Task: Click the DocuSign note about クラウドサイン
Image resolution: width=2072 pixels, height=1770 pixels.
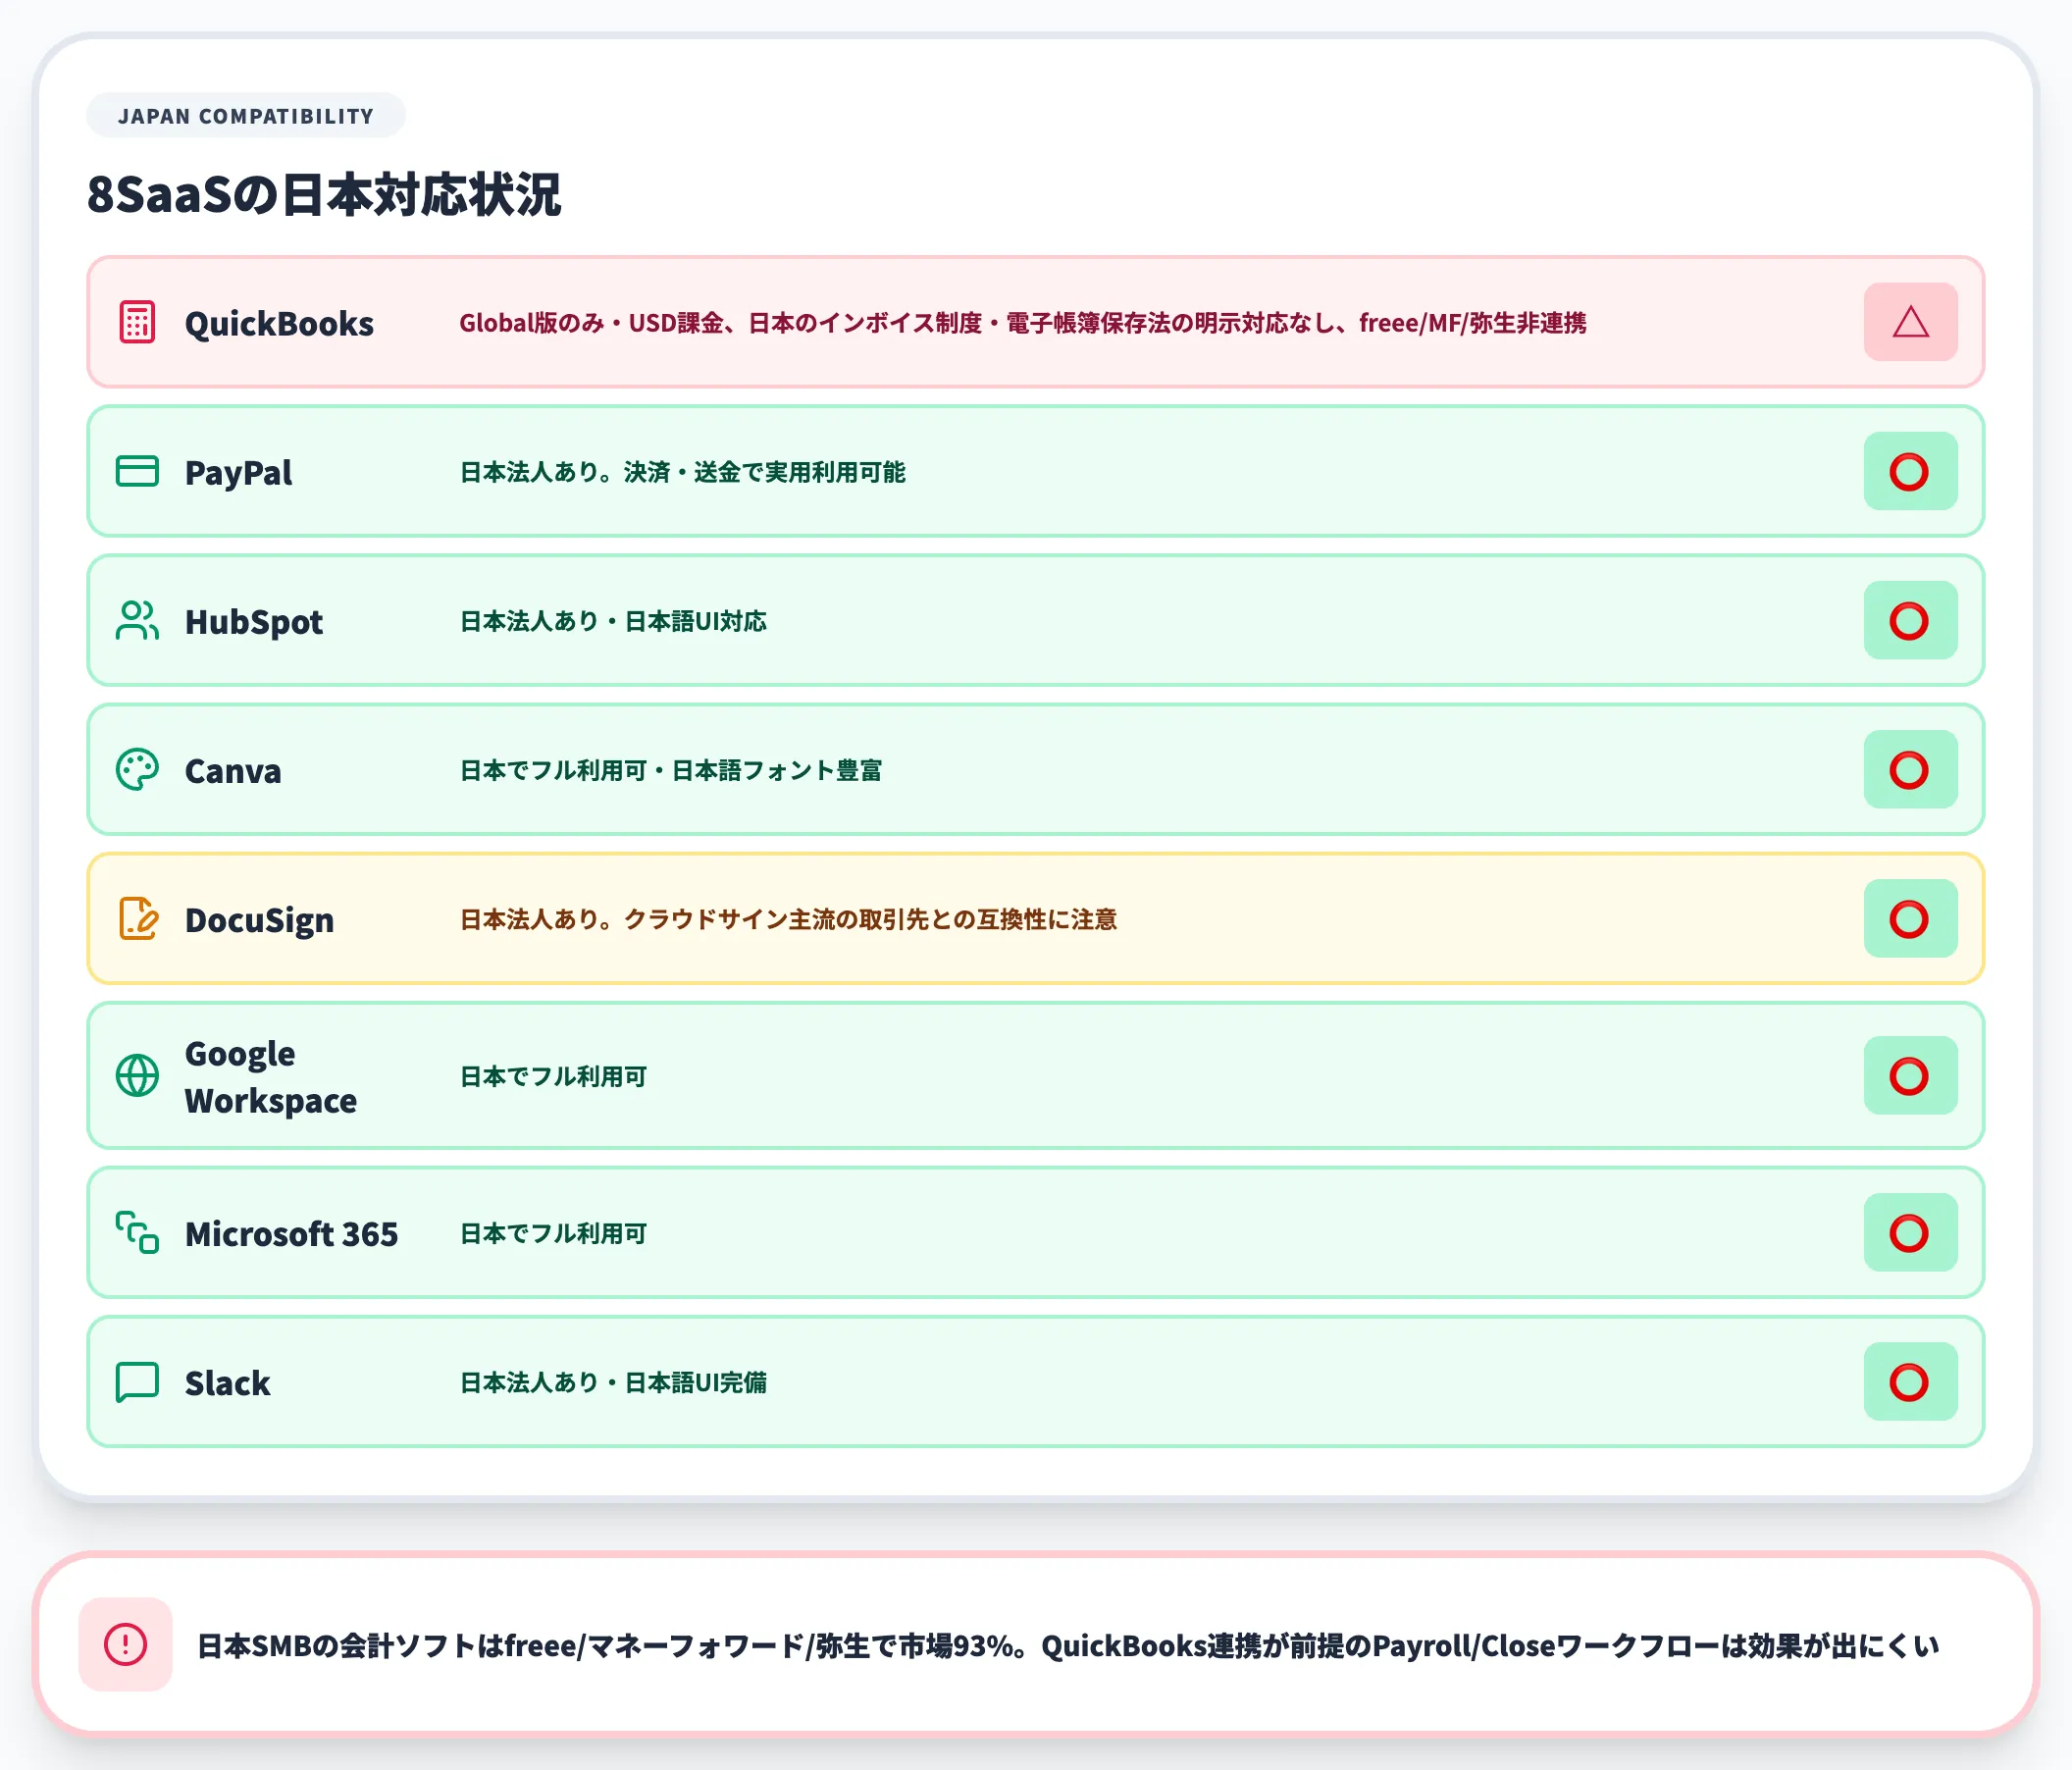Action: [788, 919]
